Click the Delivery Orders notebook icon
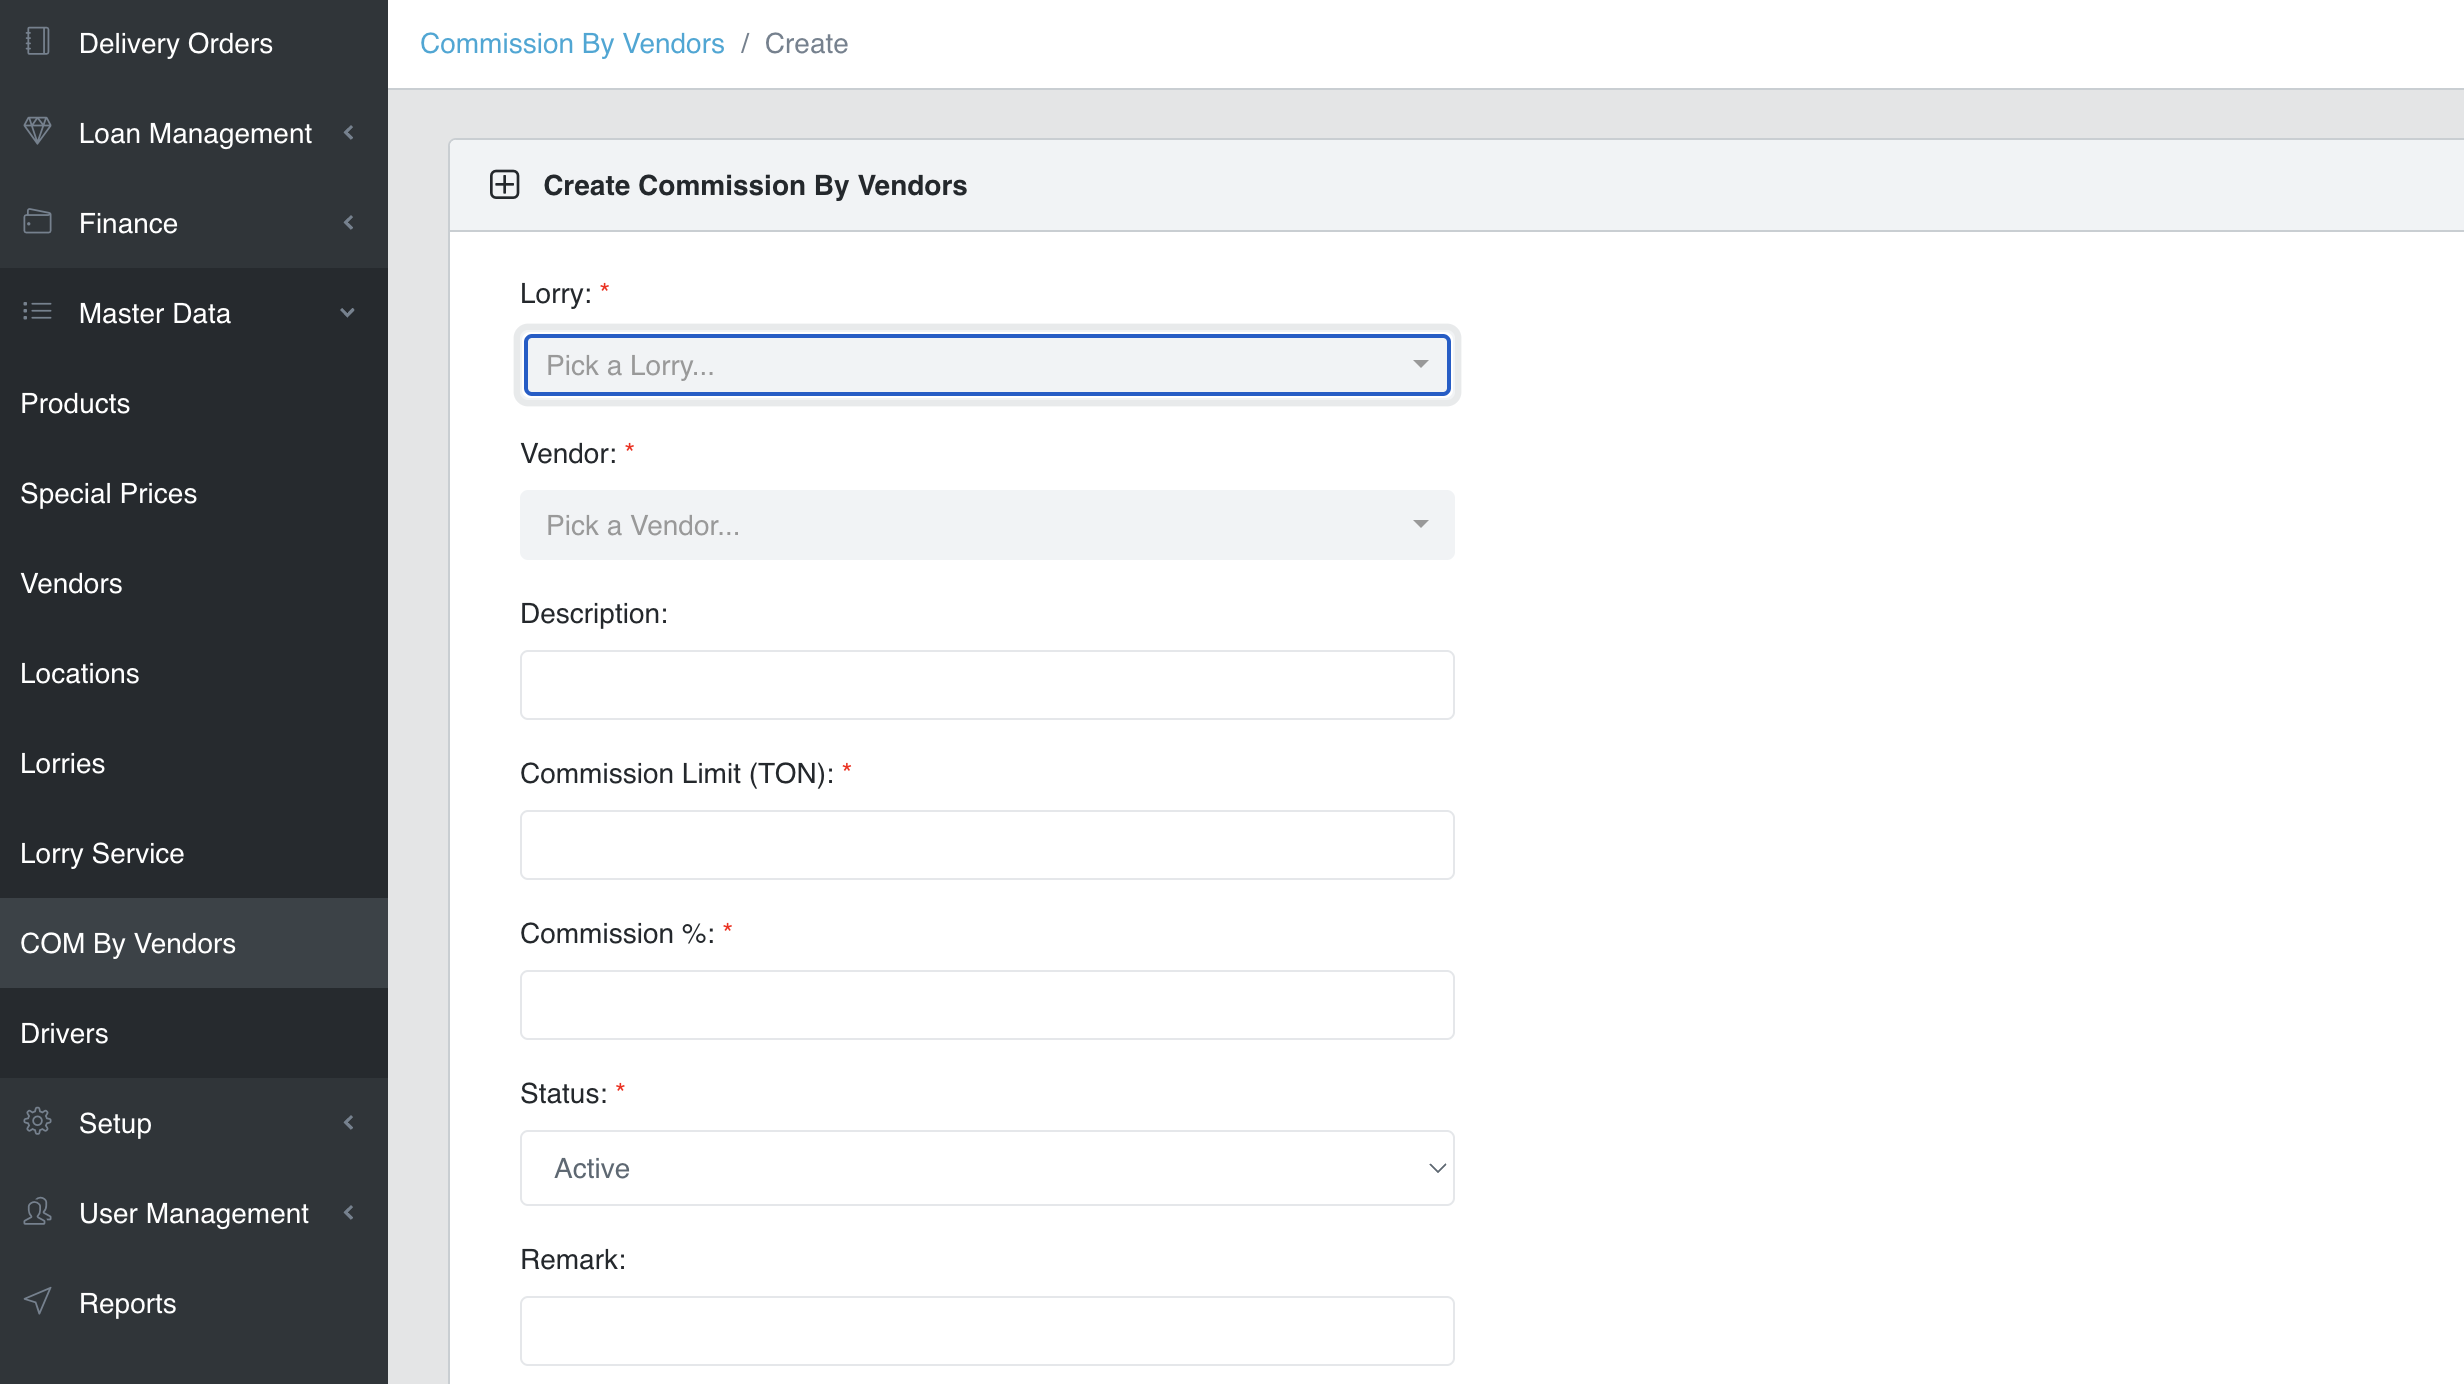The width and height of the screenshot is (2464, 1384). tap(37, 42)
